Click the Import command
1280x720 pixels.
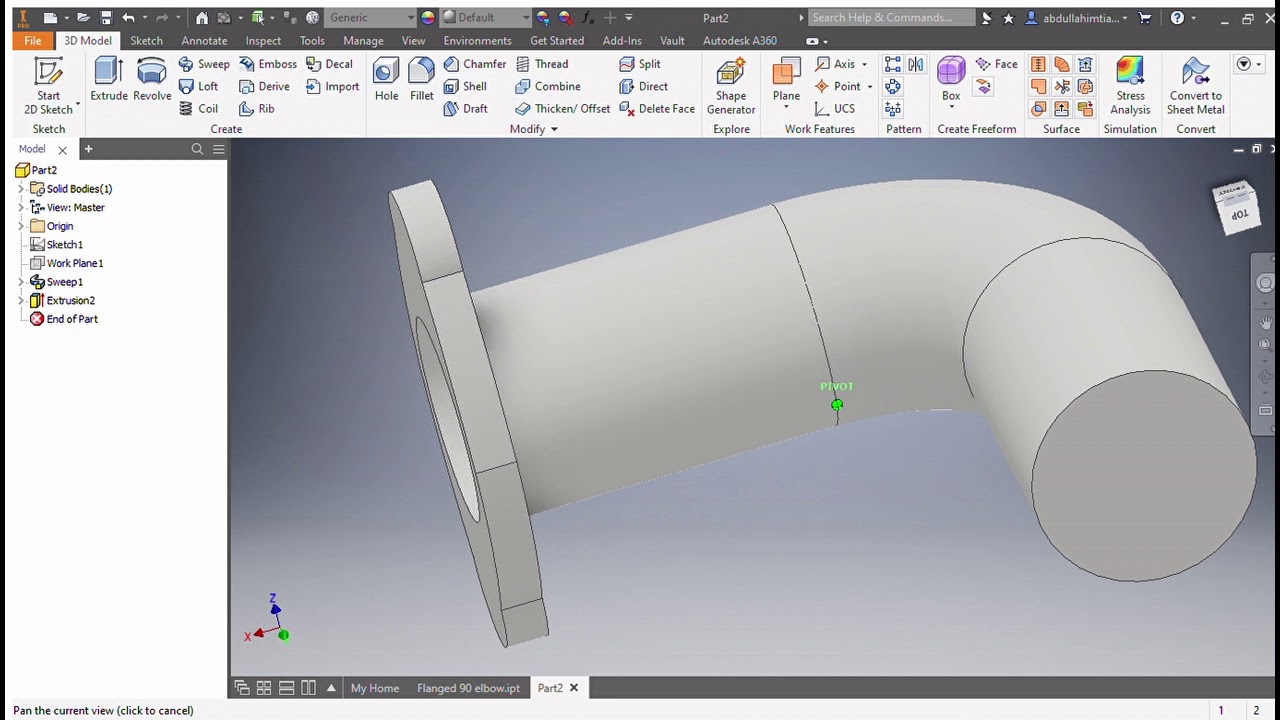[332, 86]
